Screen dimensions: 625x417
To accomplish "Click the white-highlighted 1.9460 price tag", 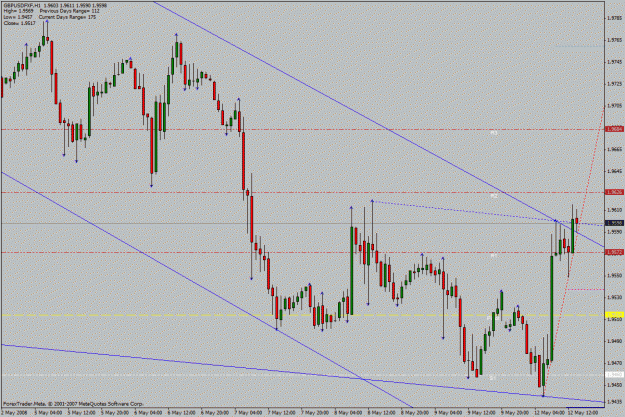I will pyautogui.click(x=614, y=374).
